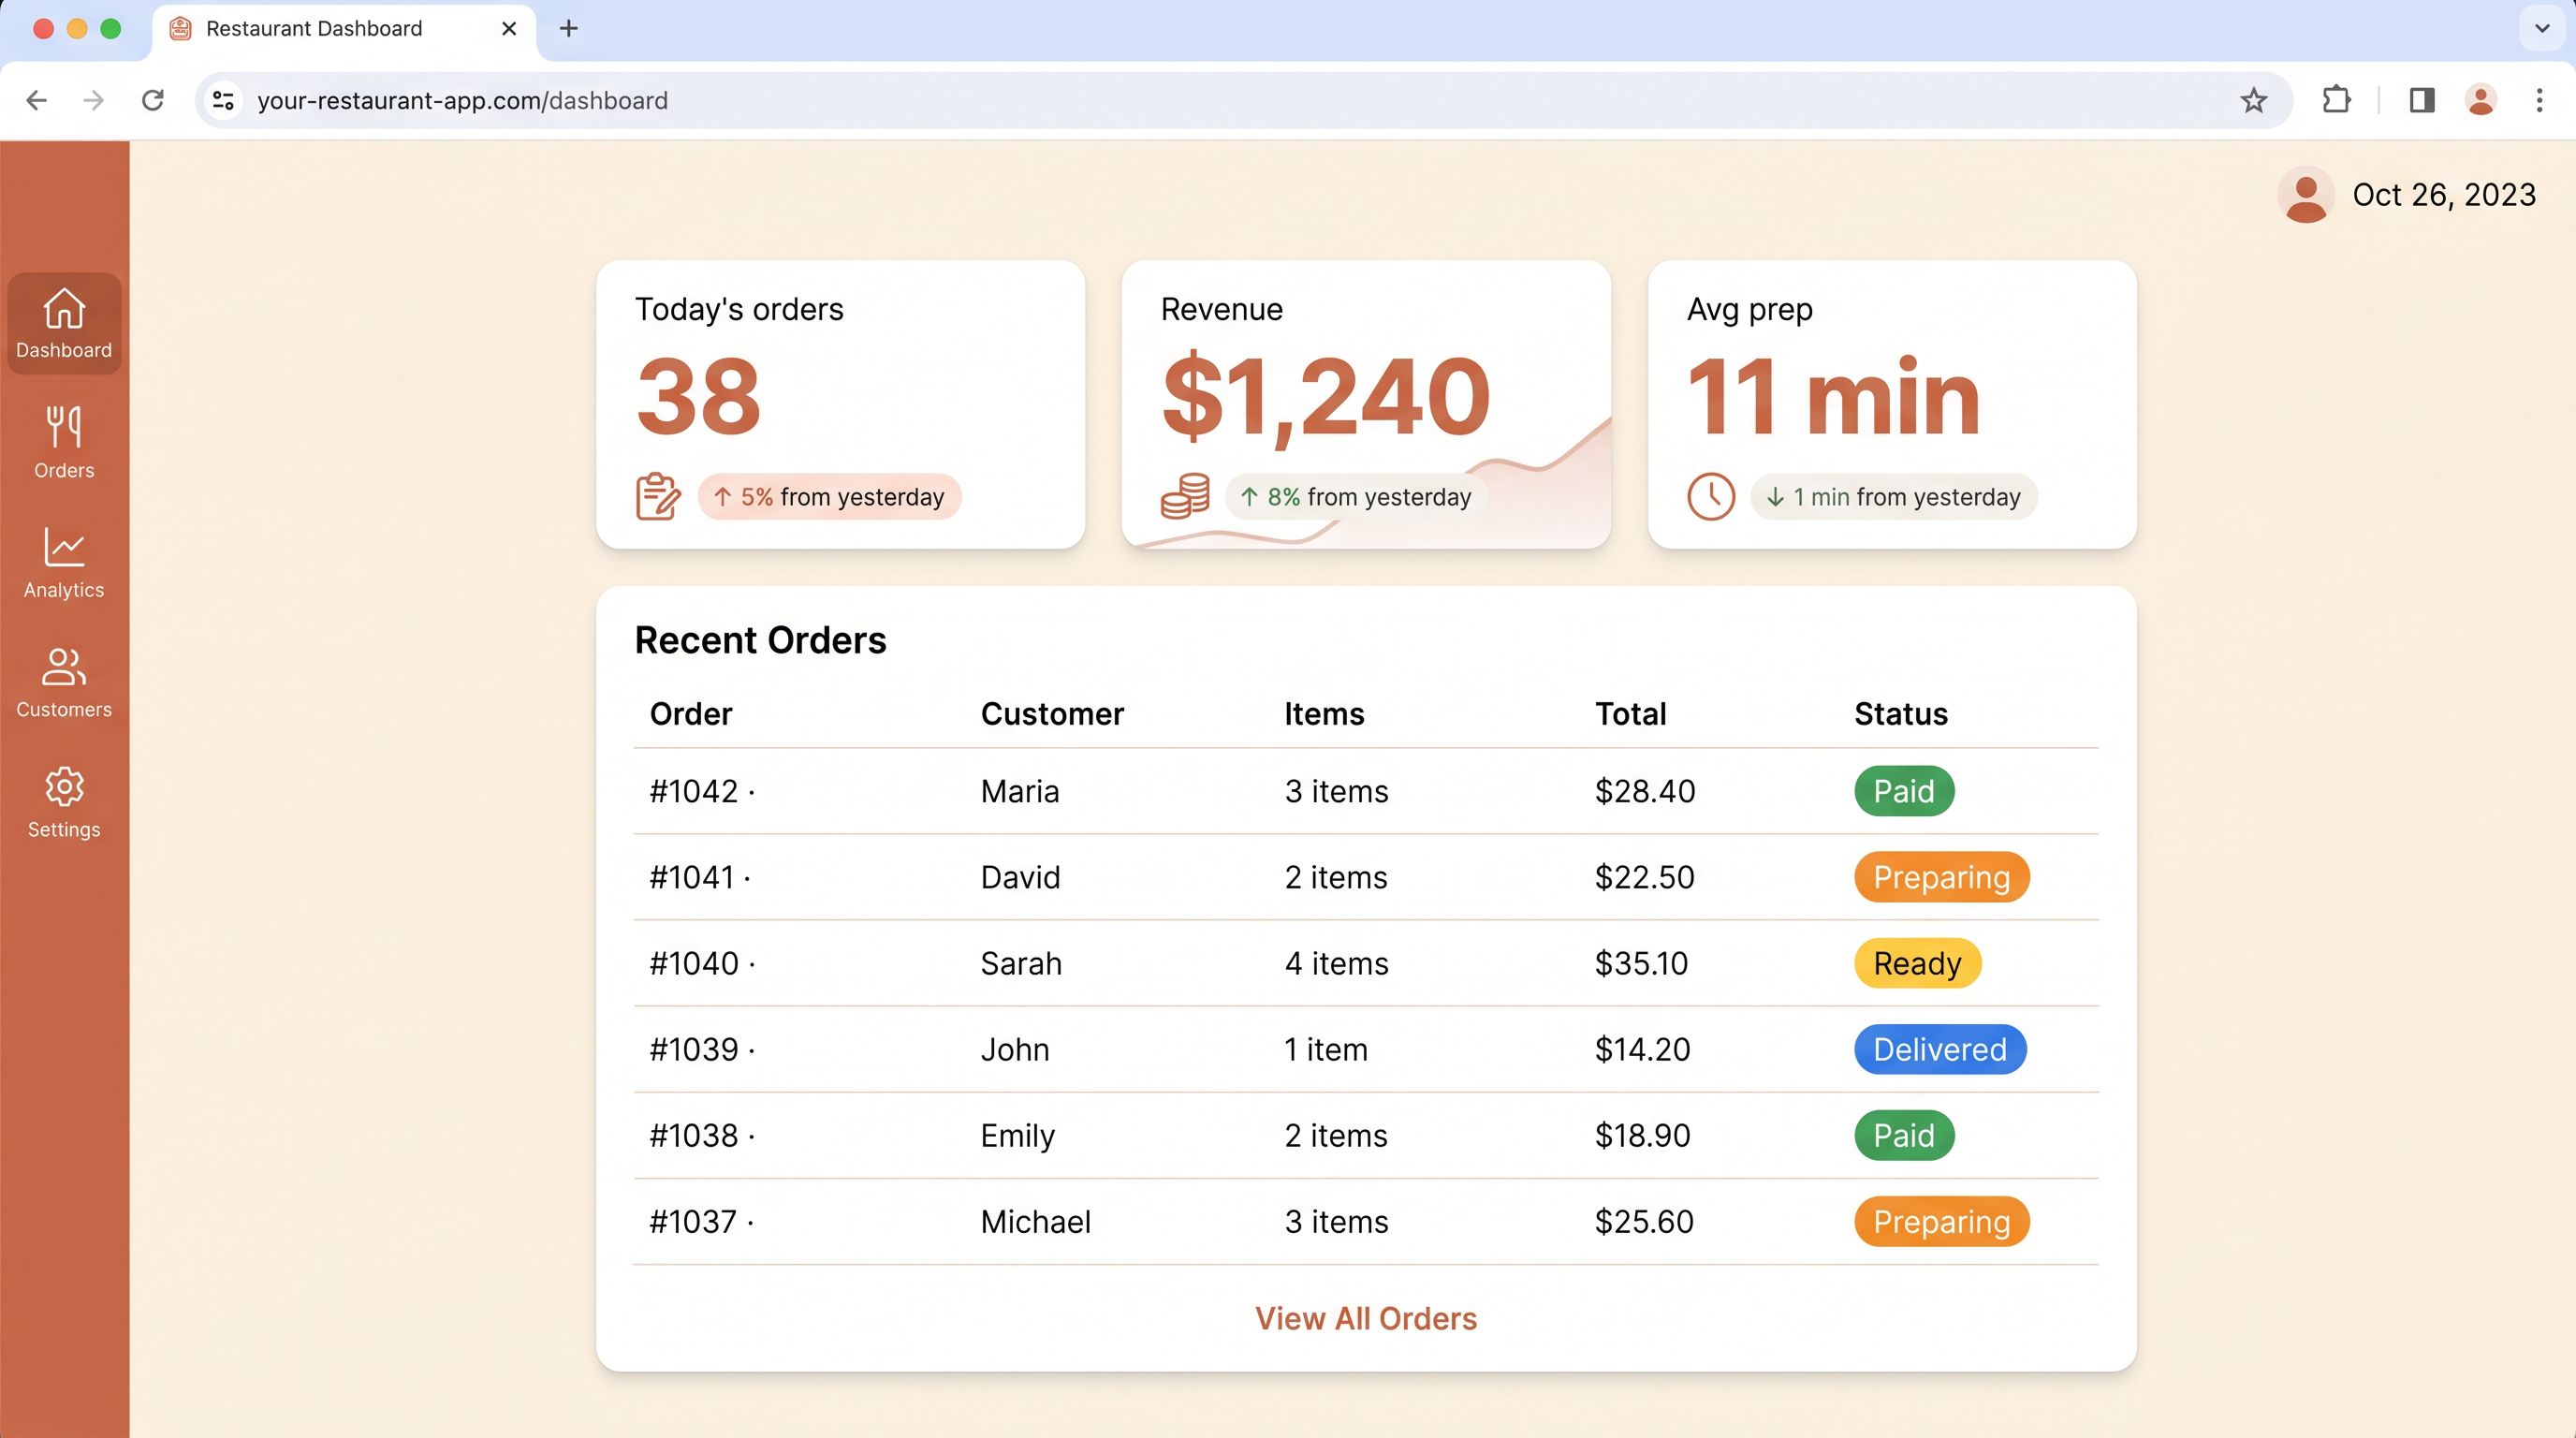Click the browser forward arrow
2576x1438 pixels.
(x=94, y=100)
